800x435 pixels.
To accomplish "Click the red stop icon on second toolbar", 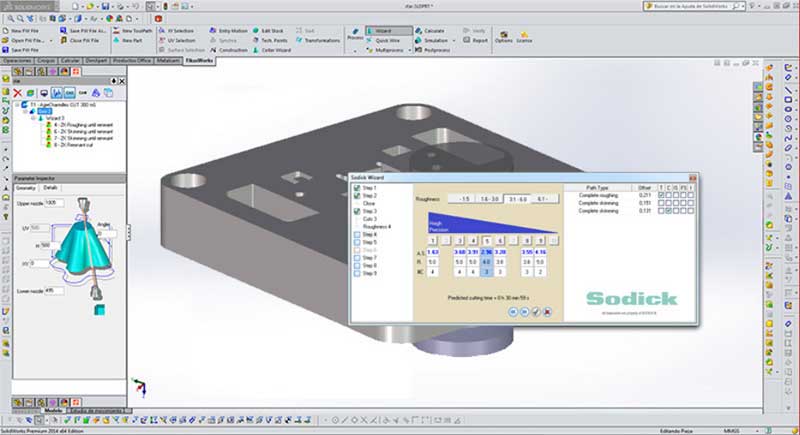I will coord(158,19).
